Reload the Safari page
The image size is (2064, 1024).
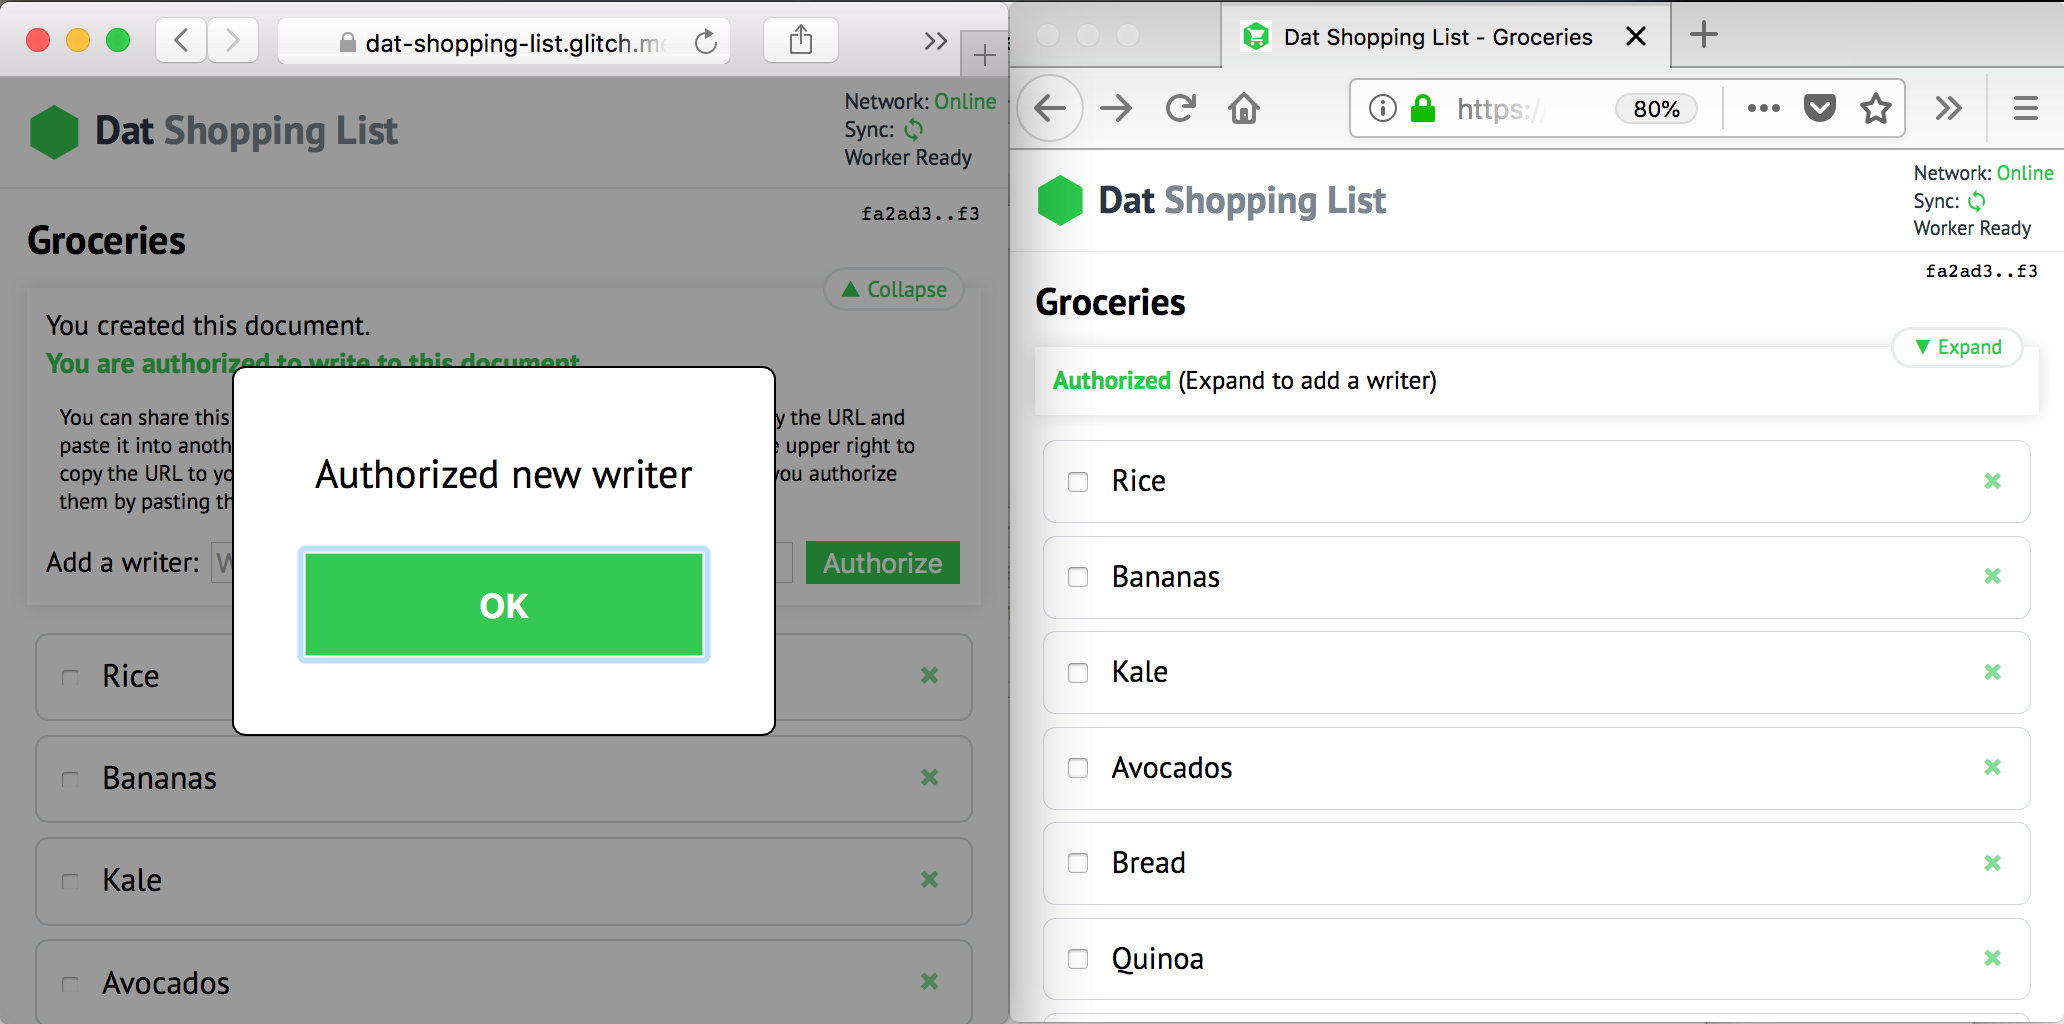tap(706, 42)
